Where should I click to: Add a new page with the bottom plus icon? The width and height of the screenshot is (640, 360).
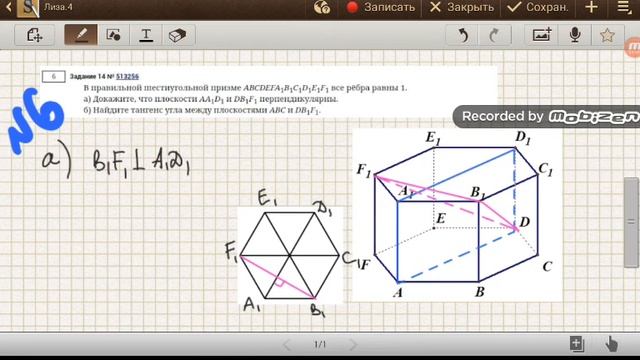point(577,344)
